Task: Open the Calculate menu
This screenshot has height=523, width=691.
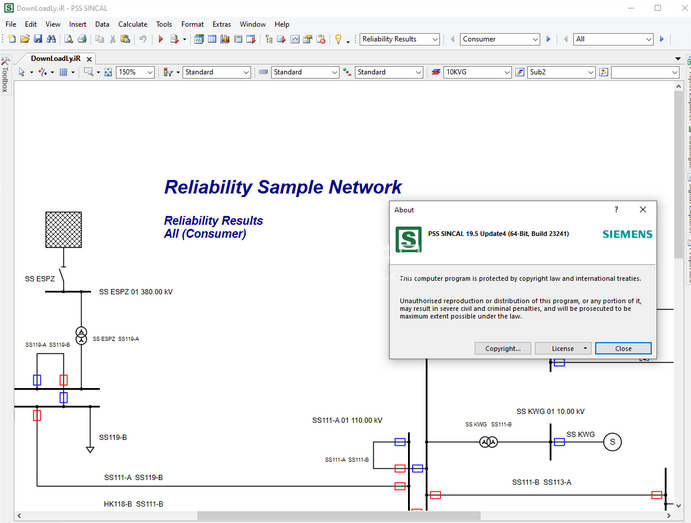Action: [133, 24]
